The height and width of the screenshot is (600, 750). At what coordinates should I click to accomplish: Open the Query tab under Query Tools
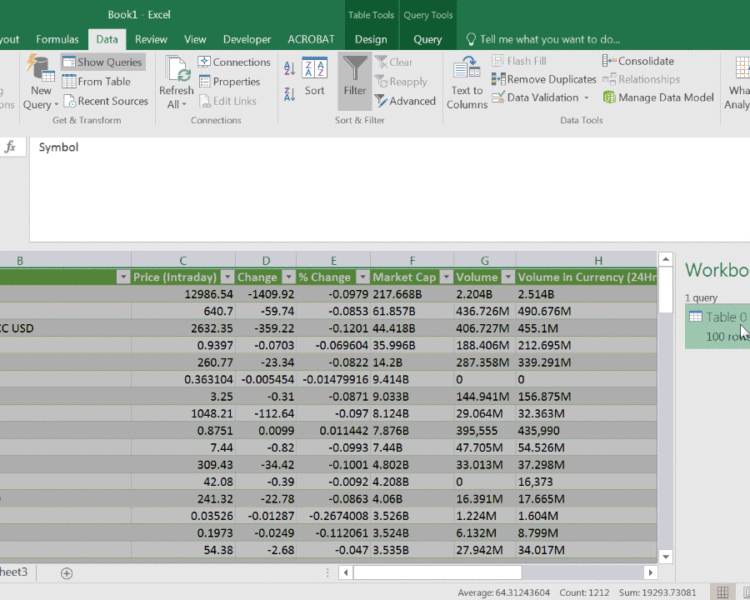[x=427, y=39]
